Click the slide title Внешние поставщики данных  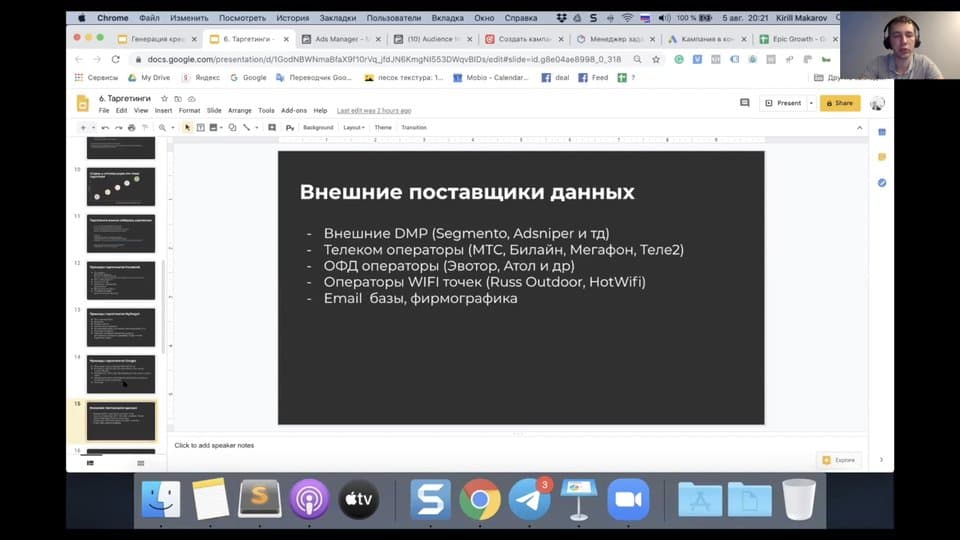(x=467, y=192)
